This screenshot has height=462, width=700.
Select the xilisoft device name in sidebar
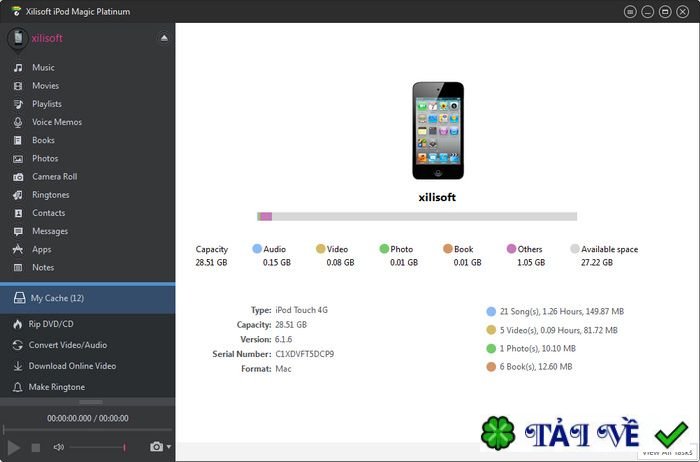(x=47, y=38)
